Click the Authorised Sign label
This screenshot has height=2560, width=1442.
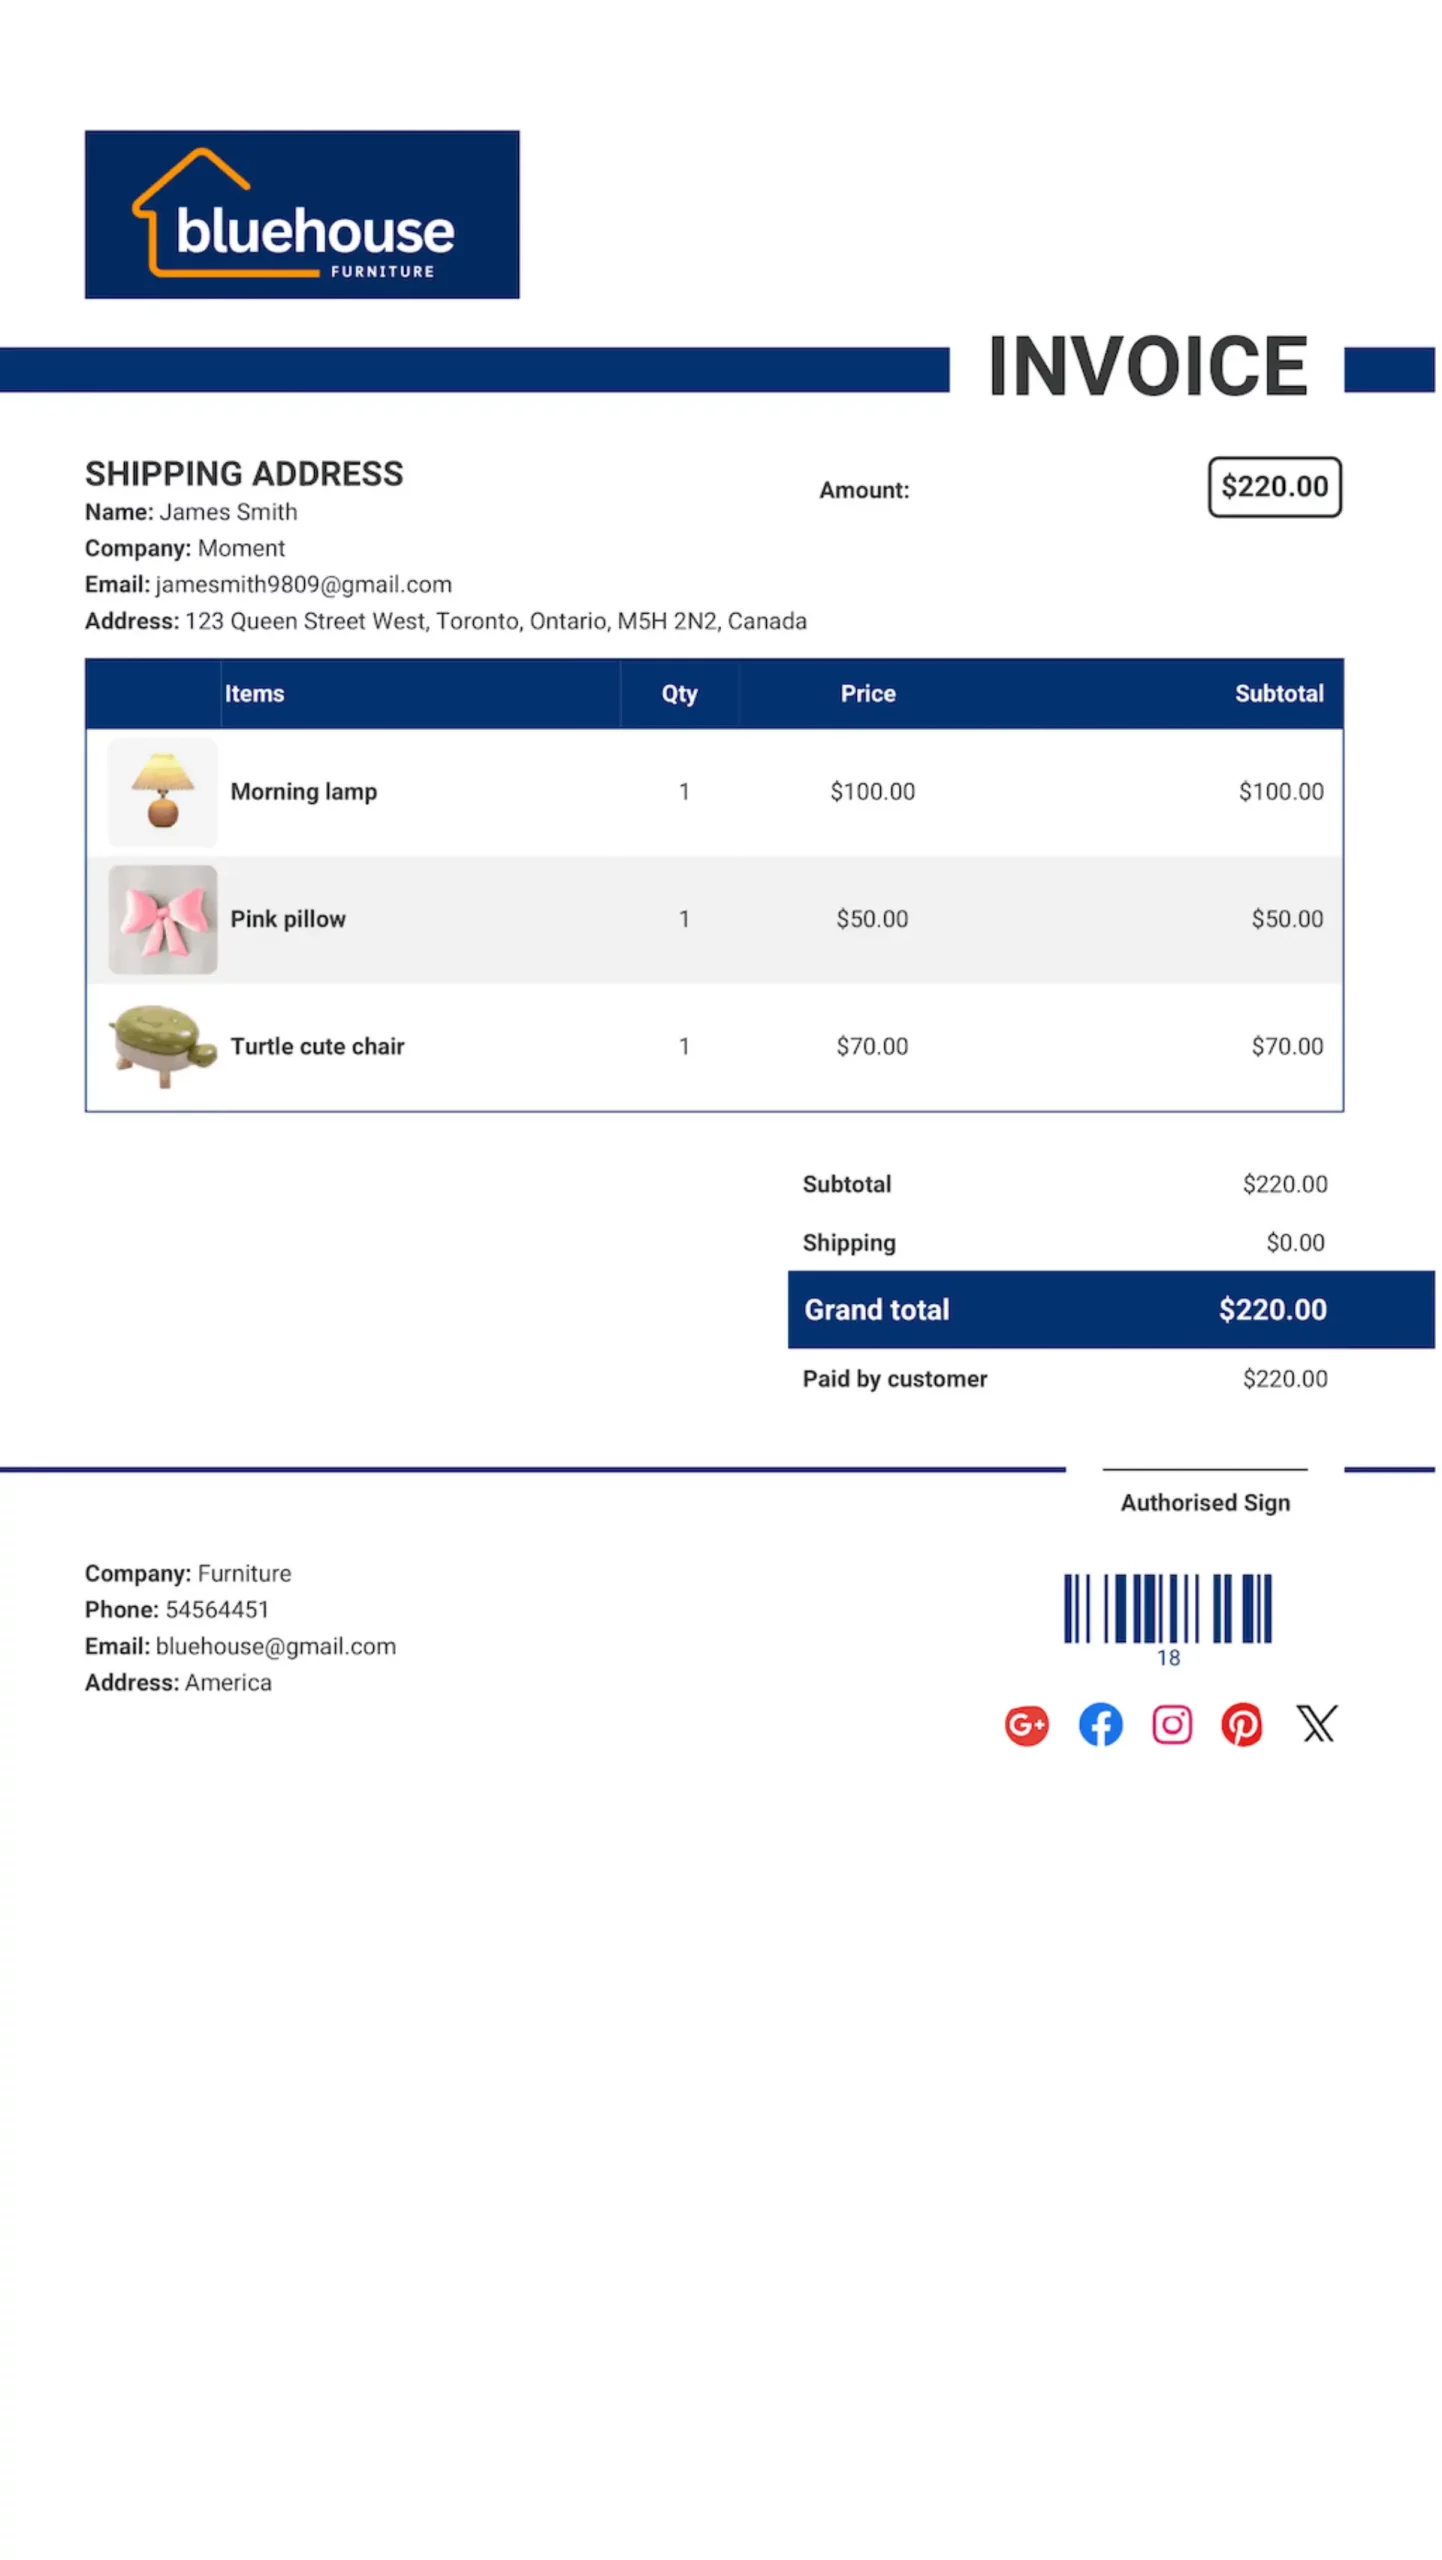coord(1205,1503)
